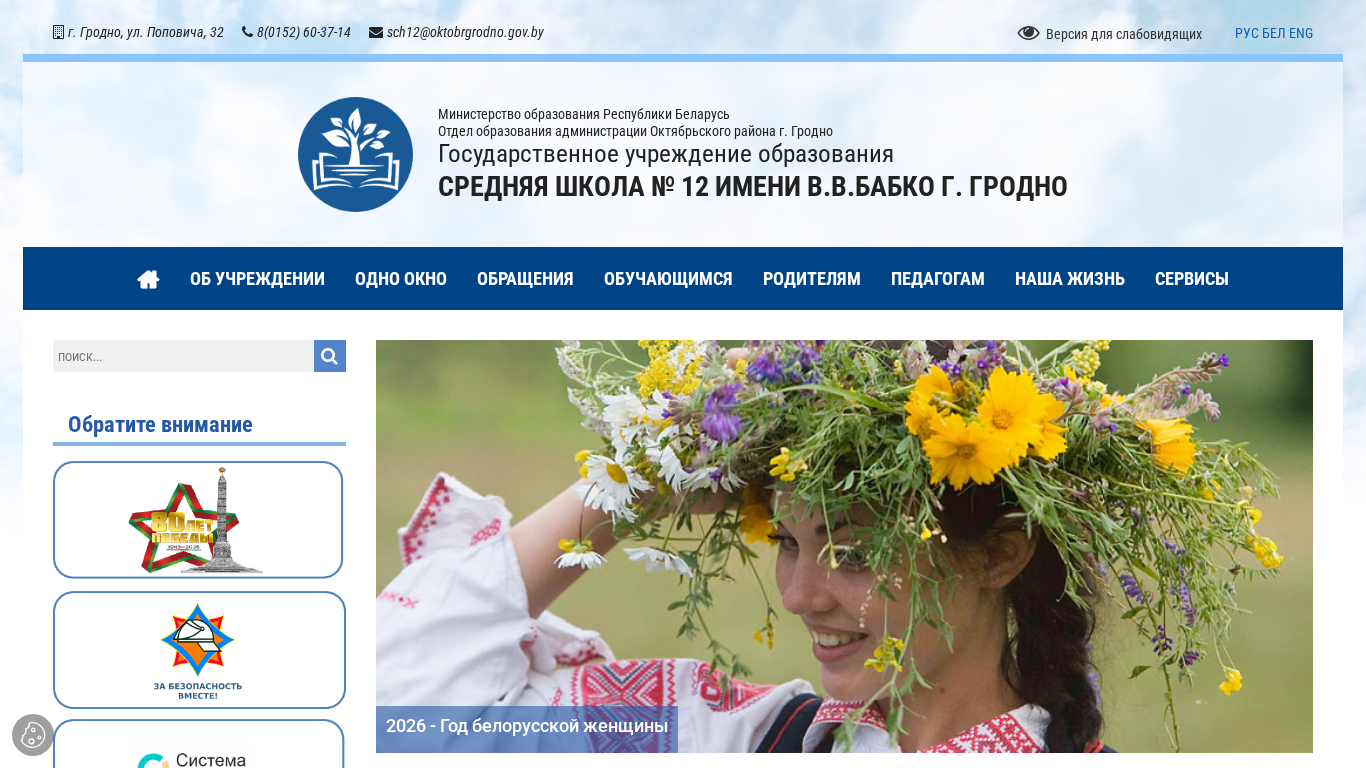The image size is (1366, 768).
Task: Click Отдел образования администрации Октябрьского района text
Action: point(635,131)
